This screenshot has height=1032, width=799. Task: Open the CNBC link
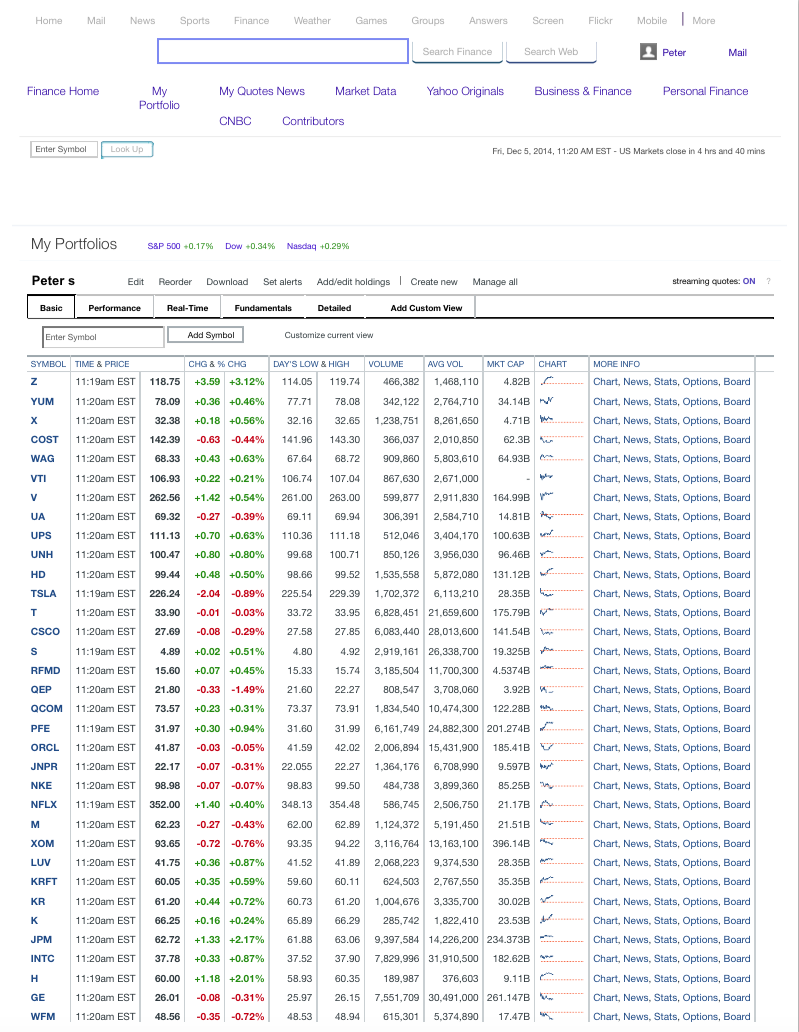coord(236,121)
